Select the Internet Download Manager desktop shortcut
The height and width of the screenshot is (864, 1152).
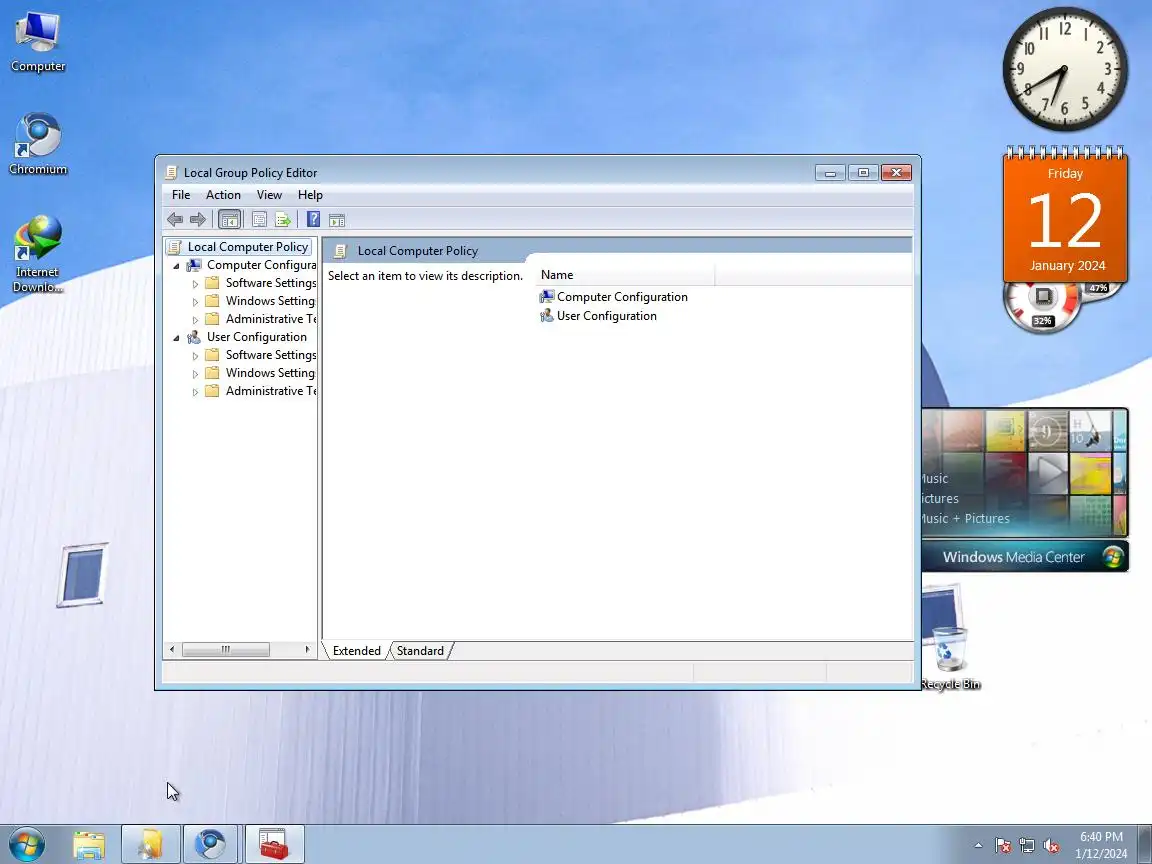click(37, 253)
